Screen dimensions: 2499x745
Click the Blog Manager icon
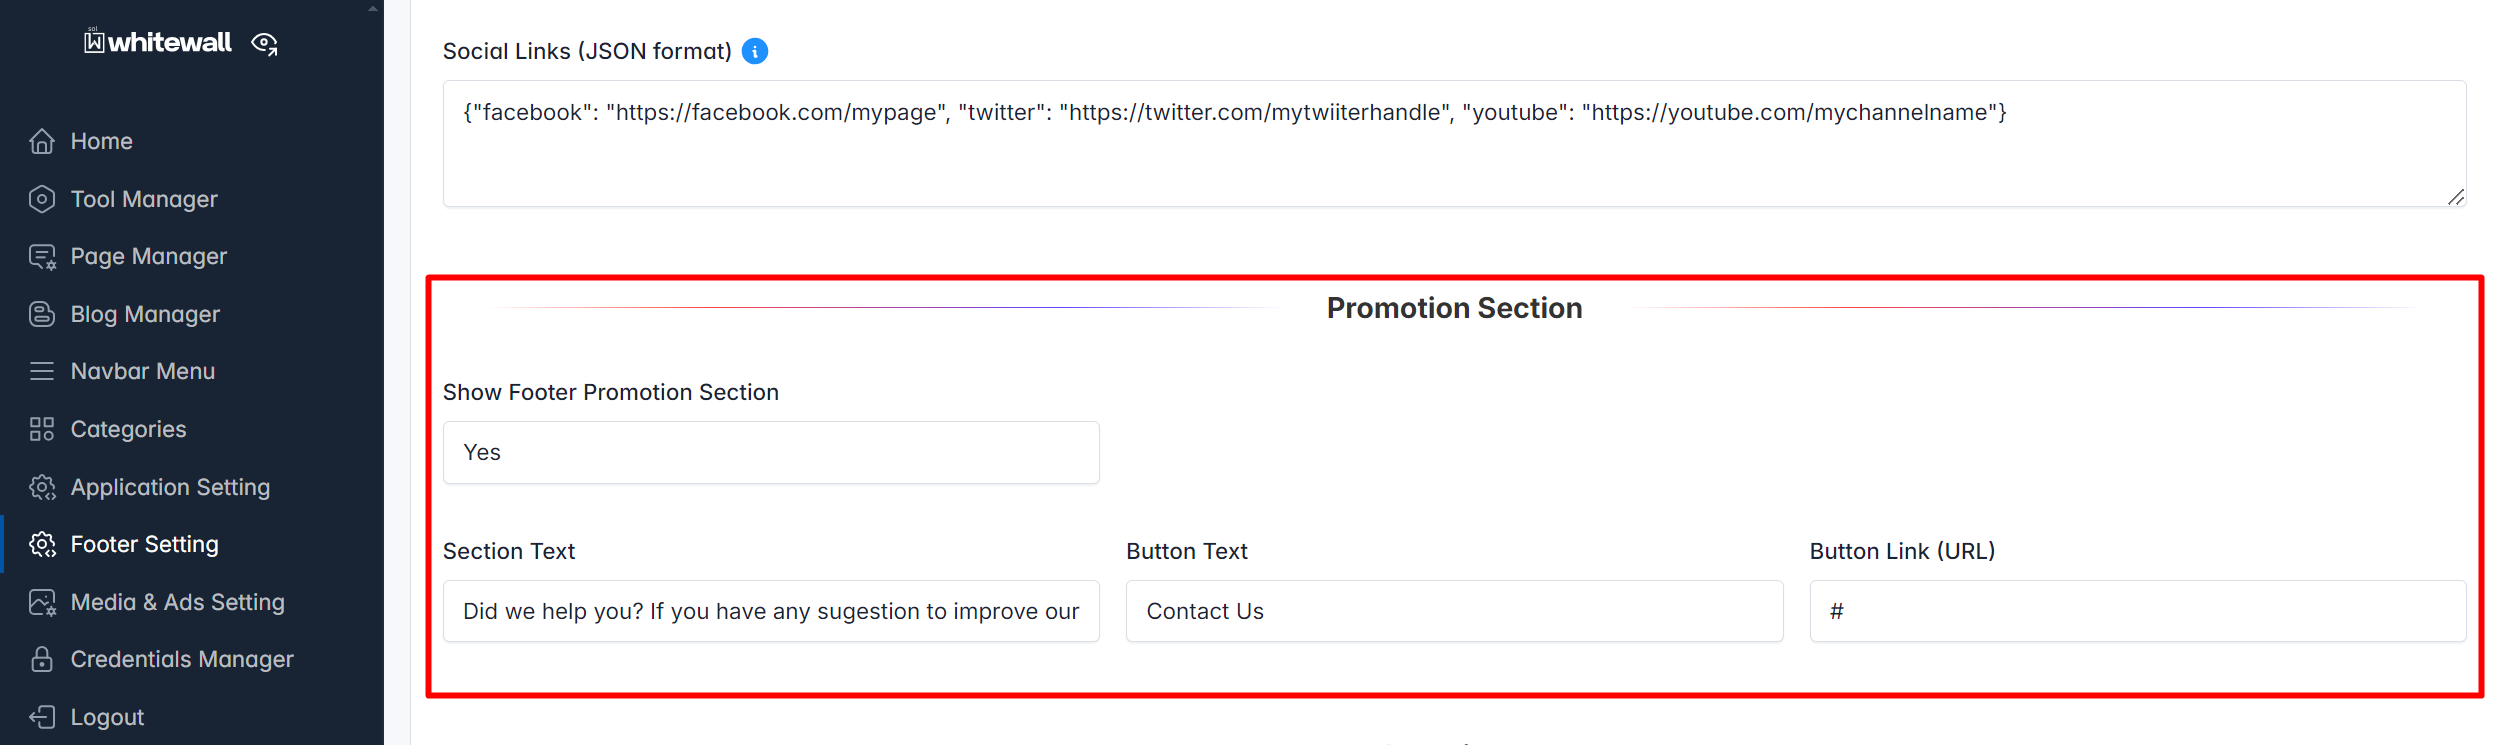pyautogui.click(x=42, y=314)
